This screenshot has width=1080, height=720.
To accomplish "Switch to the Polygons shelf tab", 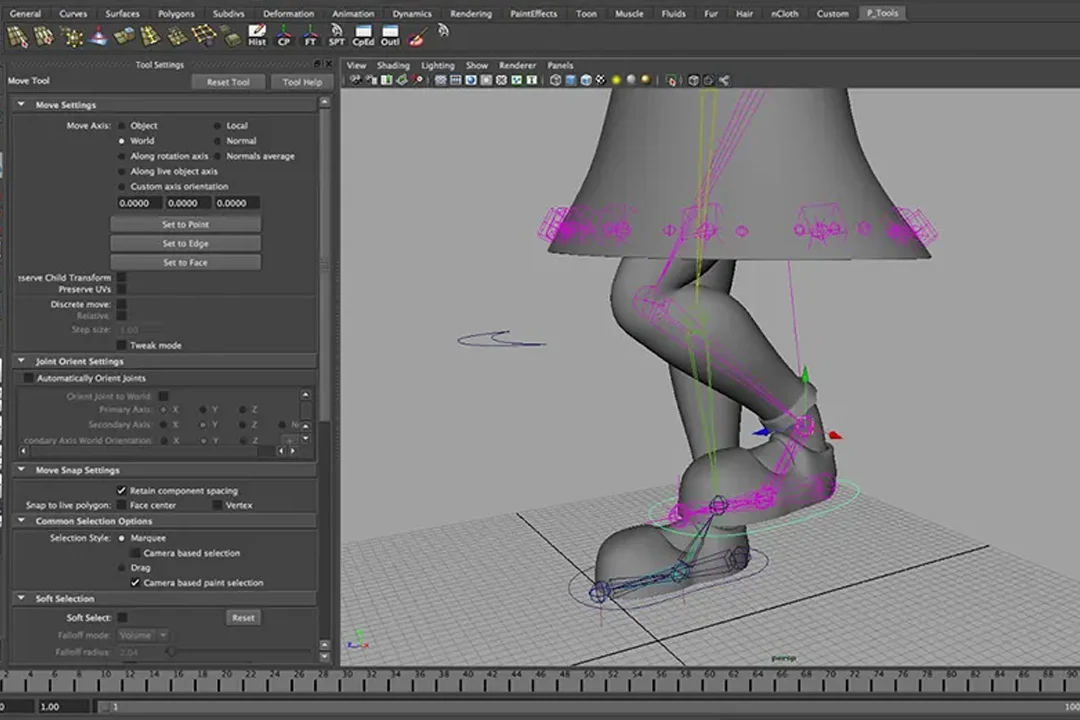I will click(x=176, y=13).
